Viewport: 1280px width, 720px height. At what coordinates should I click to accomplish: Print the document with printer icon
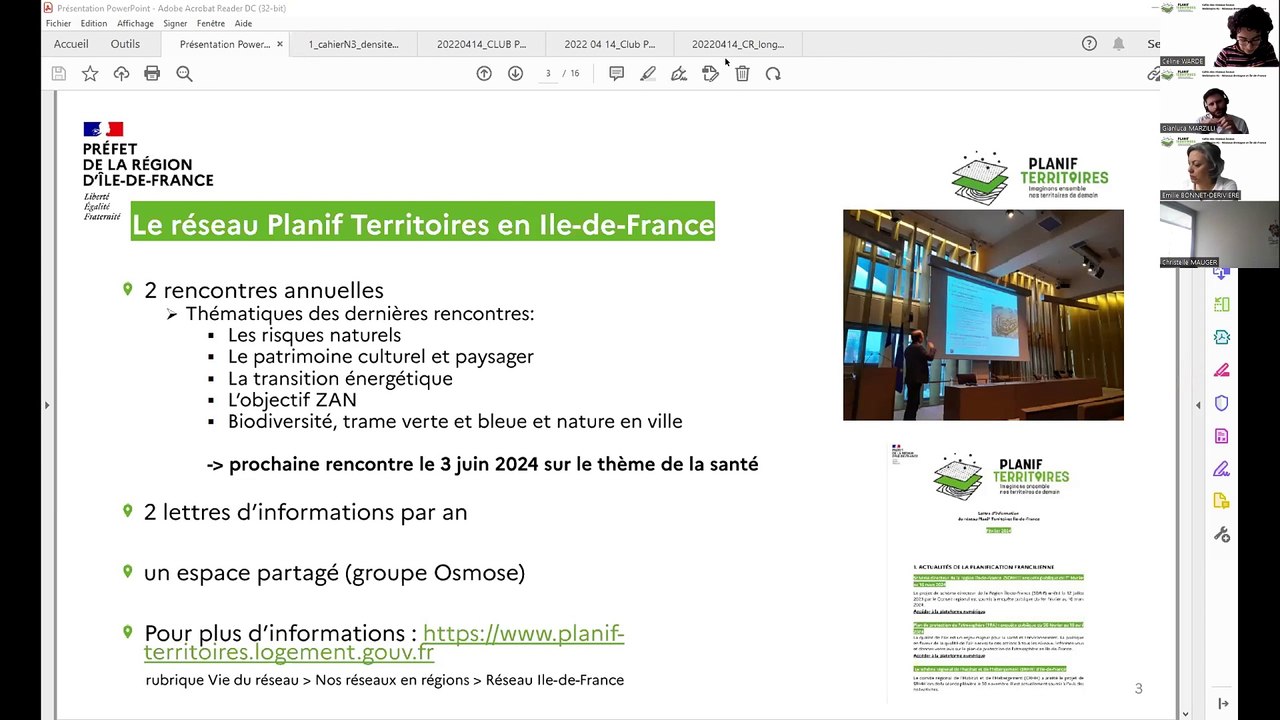(x=152, y=73)
